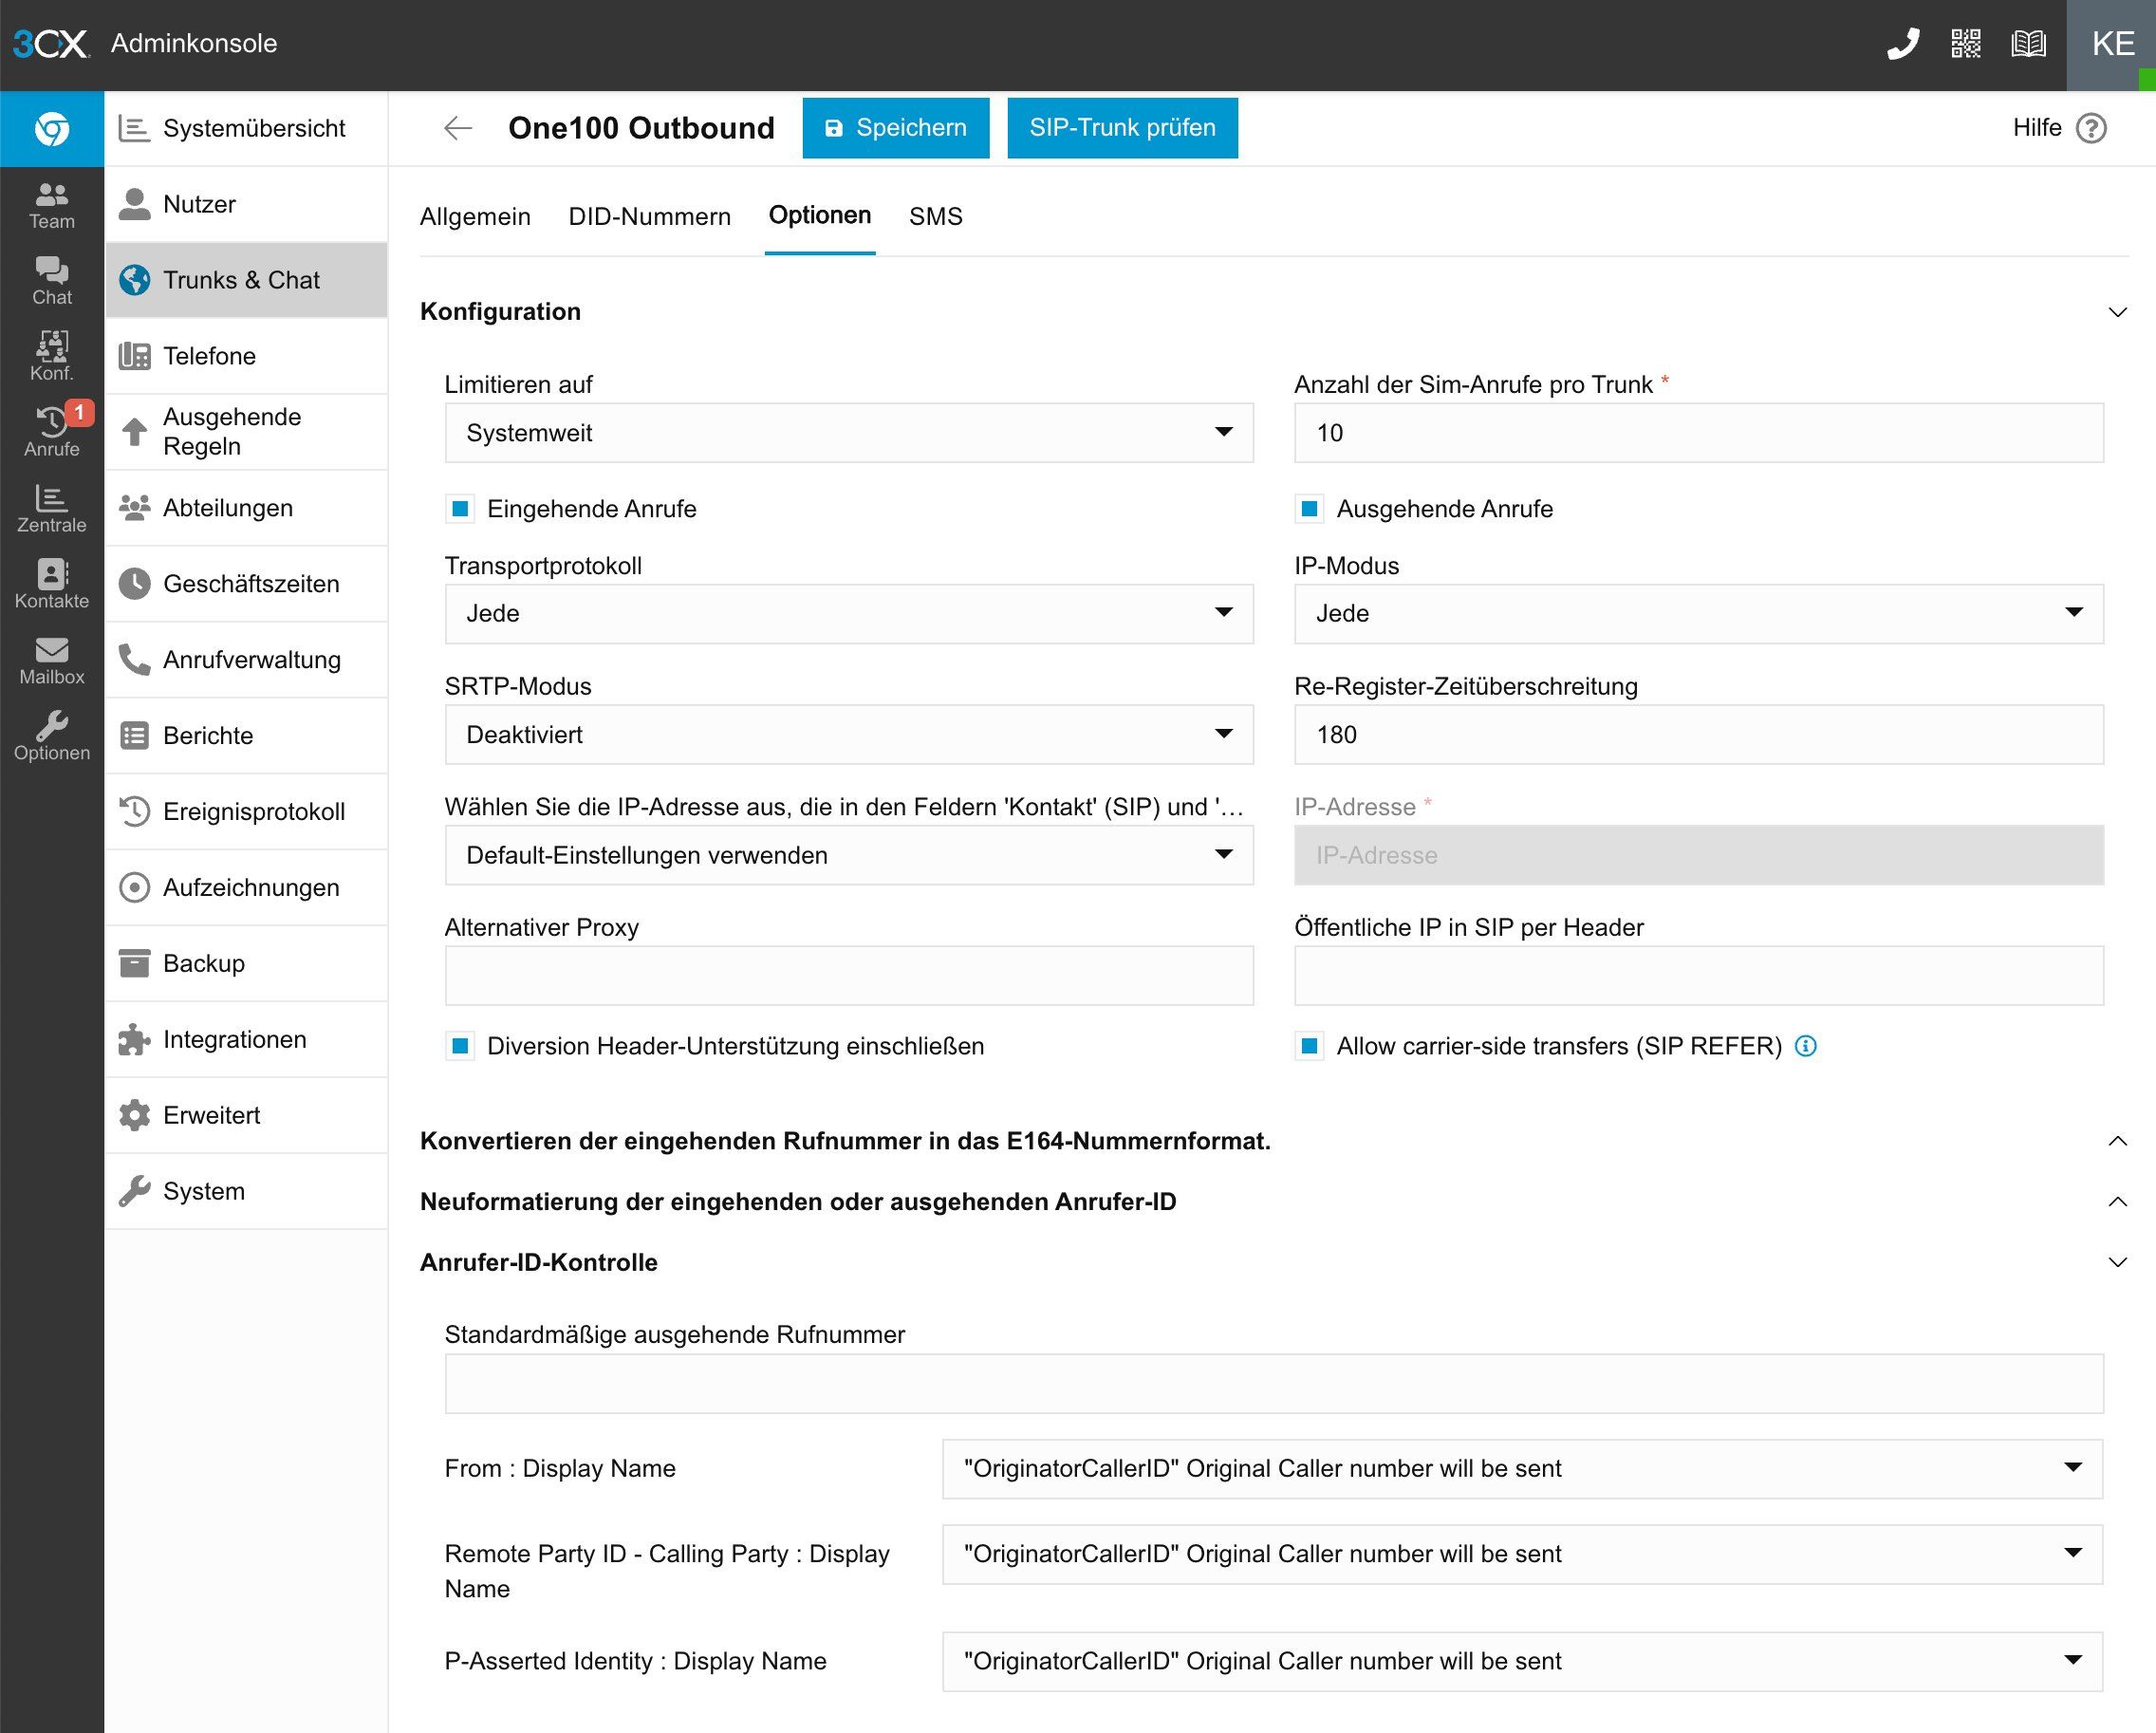Viewport: 2156px width, 1733px height.
Task: Click the Telefone desk phone icon
Action: [x=134, y=356]
